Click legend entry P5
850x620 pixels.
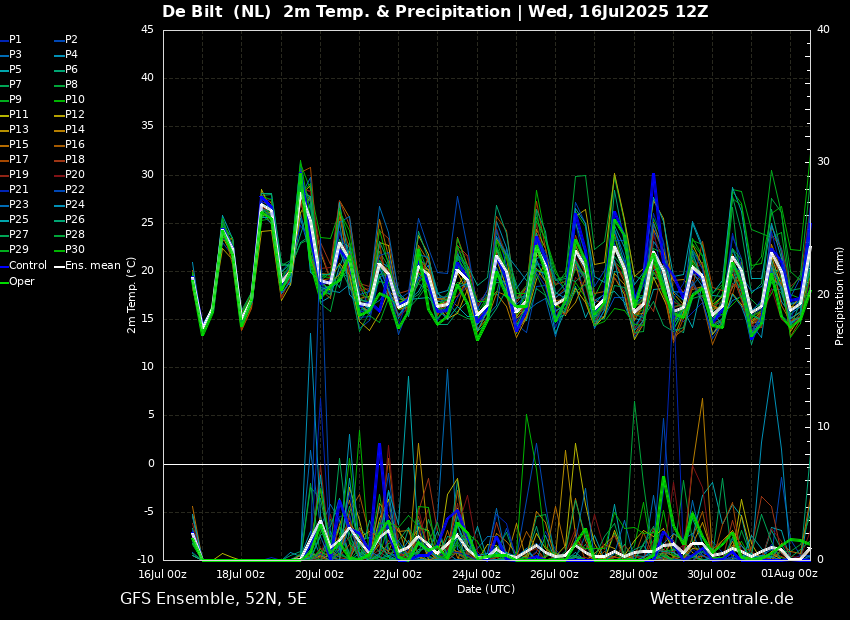11,69
